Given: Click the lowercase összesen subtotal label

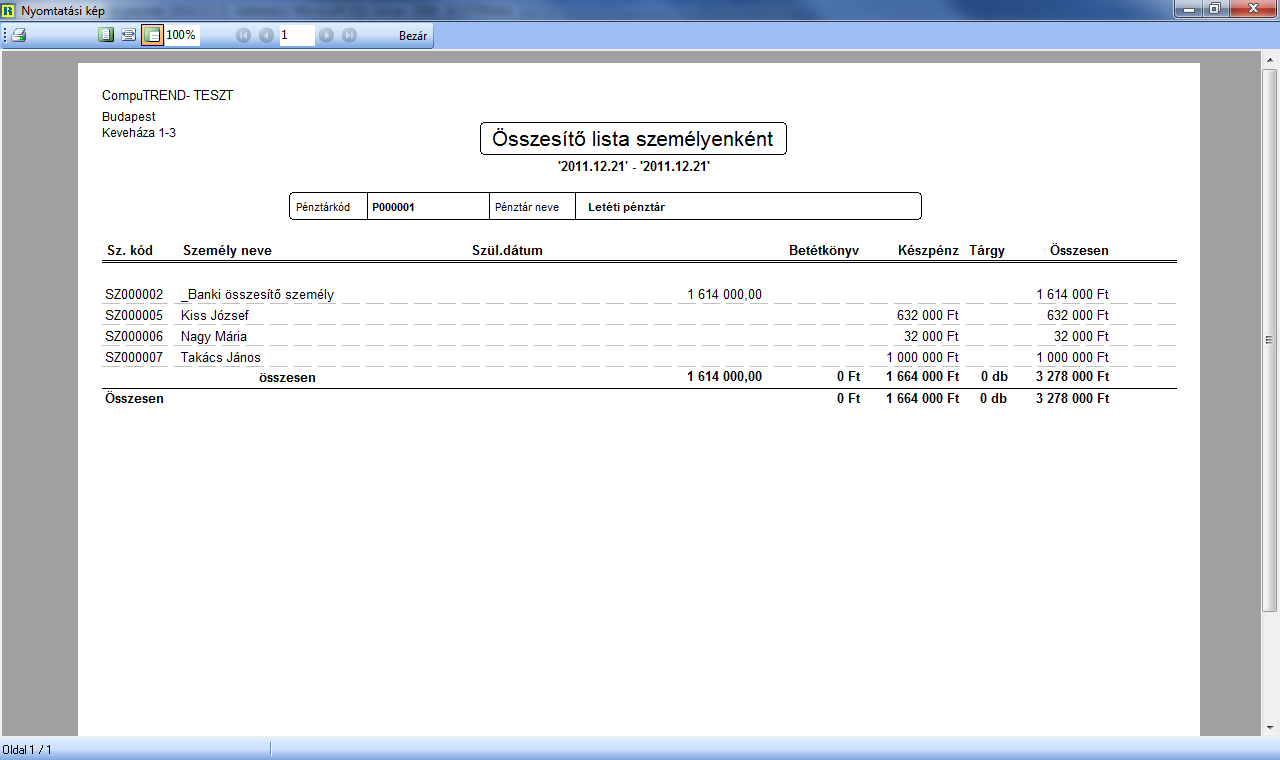Looking at the screenshot, I should [287, 377].
